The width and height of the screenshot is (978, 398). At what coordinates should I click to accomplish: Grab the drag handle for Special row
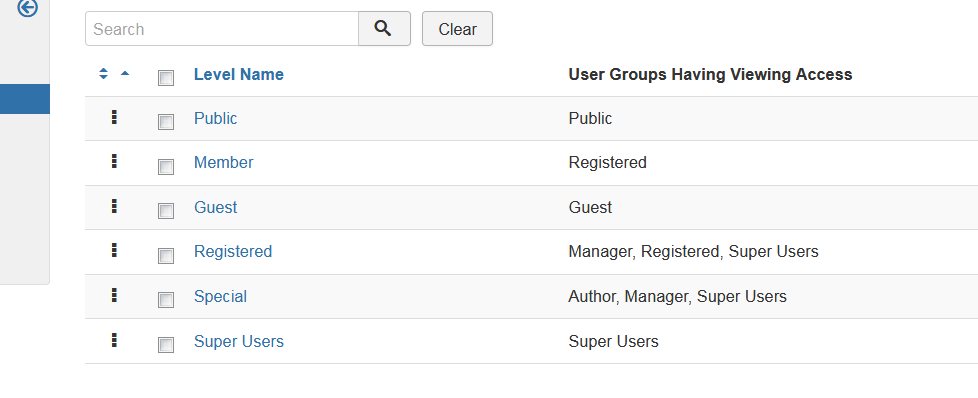pos(114,295)
